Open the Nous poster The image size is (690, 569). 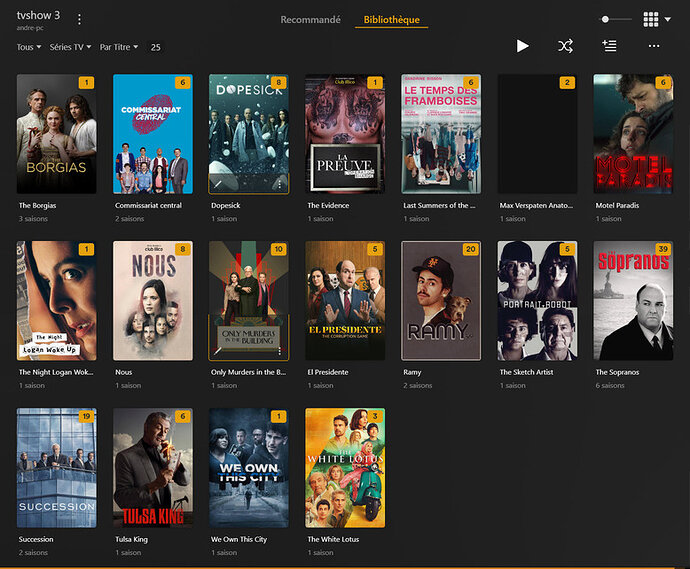153,301
